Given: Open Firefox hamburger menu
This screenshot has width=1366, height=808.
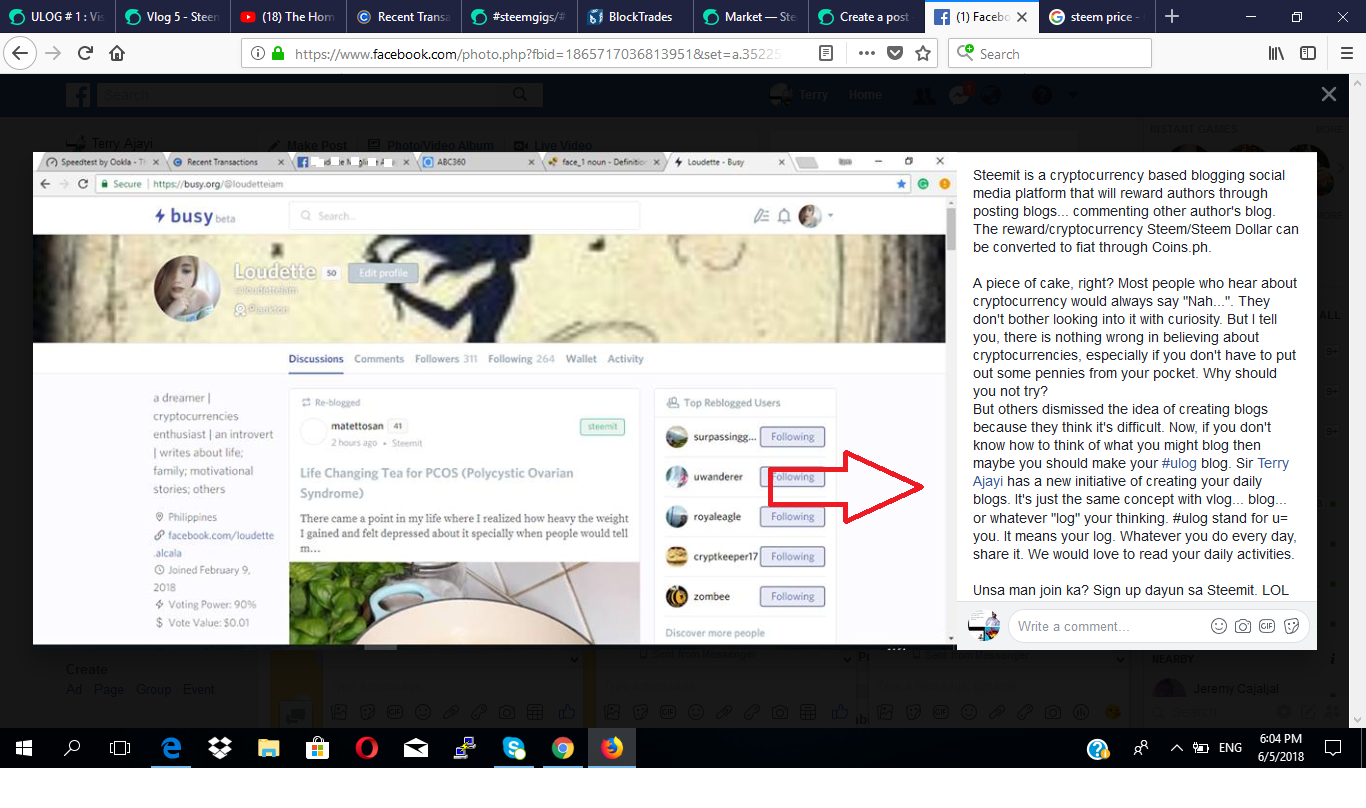Looking at the screenshot, I should (x=1345, y=53).
